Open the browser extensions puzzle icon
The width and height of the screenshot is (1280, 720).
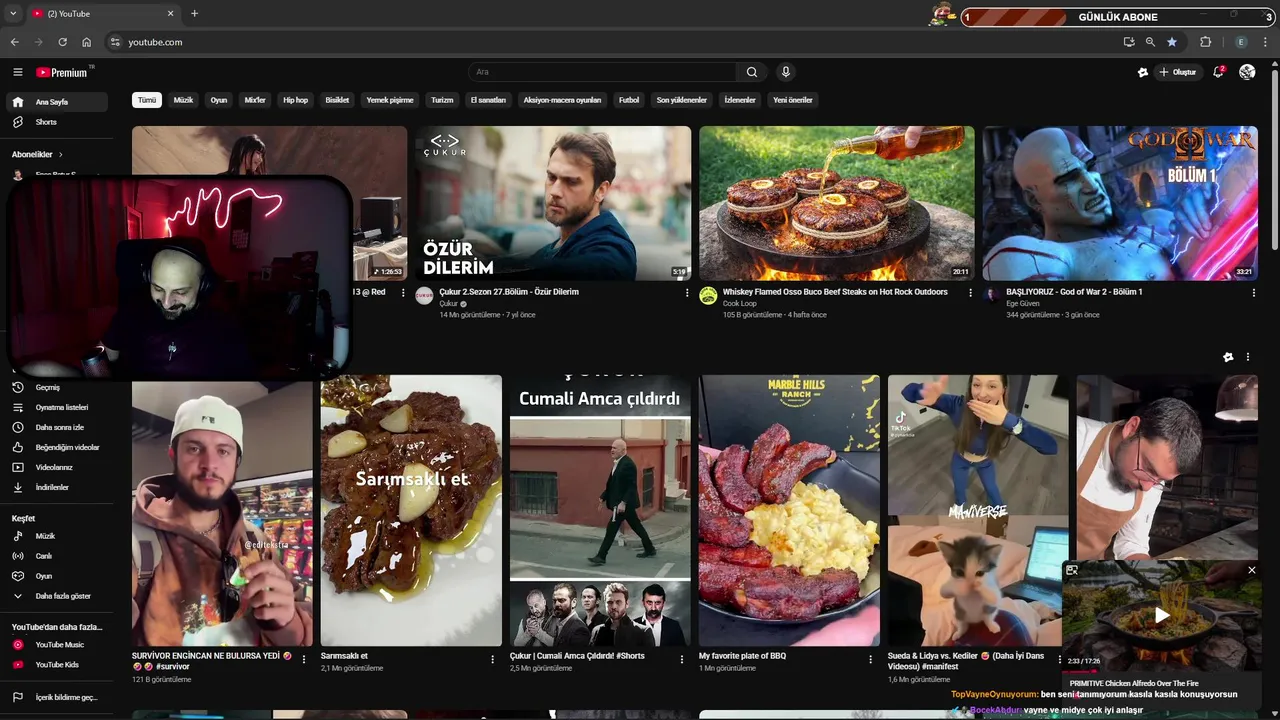[x=1205, y=42]
